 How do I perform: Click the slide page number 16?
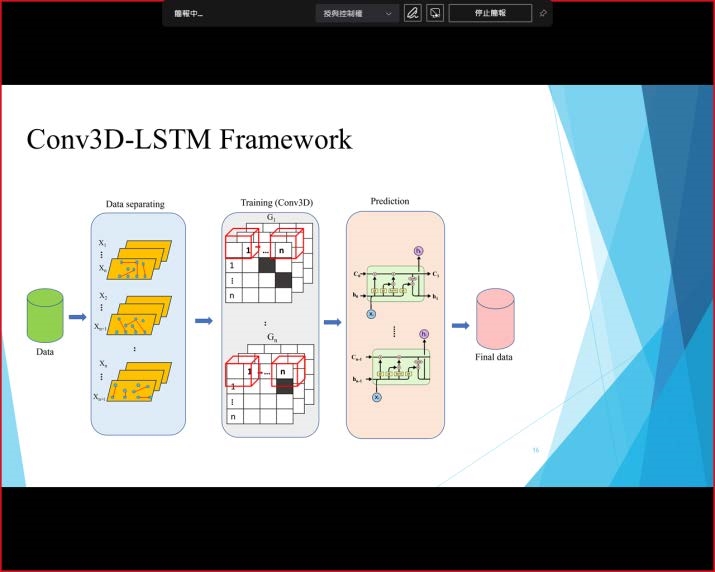point(536,451)
